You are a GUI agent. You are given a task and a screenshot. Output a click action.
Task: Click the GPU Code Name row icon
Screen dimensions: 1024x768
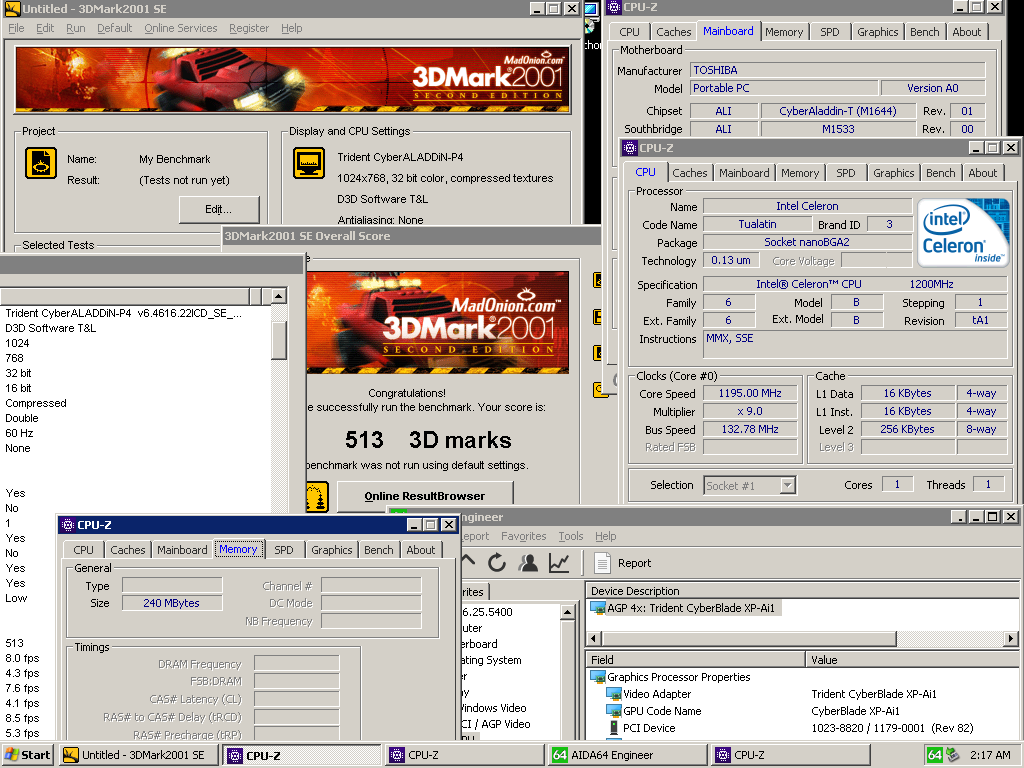pos(614,711)
